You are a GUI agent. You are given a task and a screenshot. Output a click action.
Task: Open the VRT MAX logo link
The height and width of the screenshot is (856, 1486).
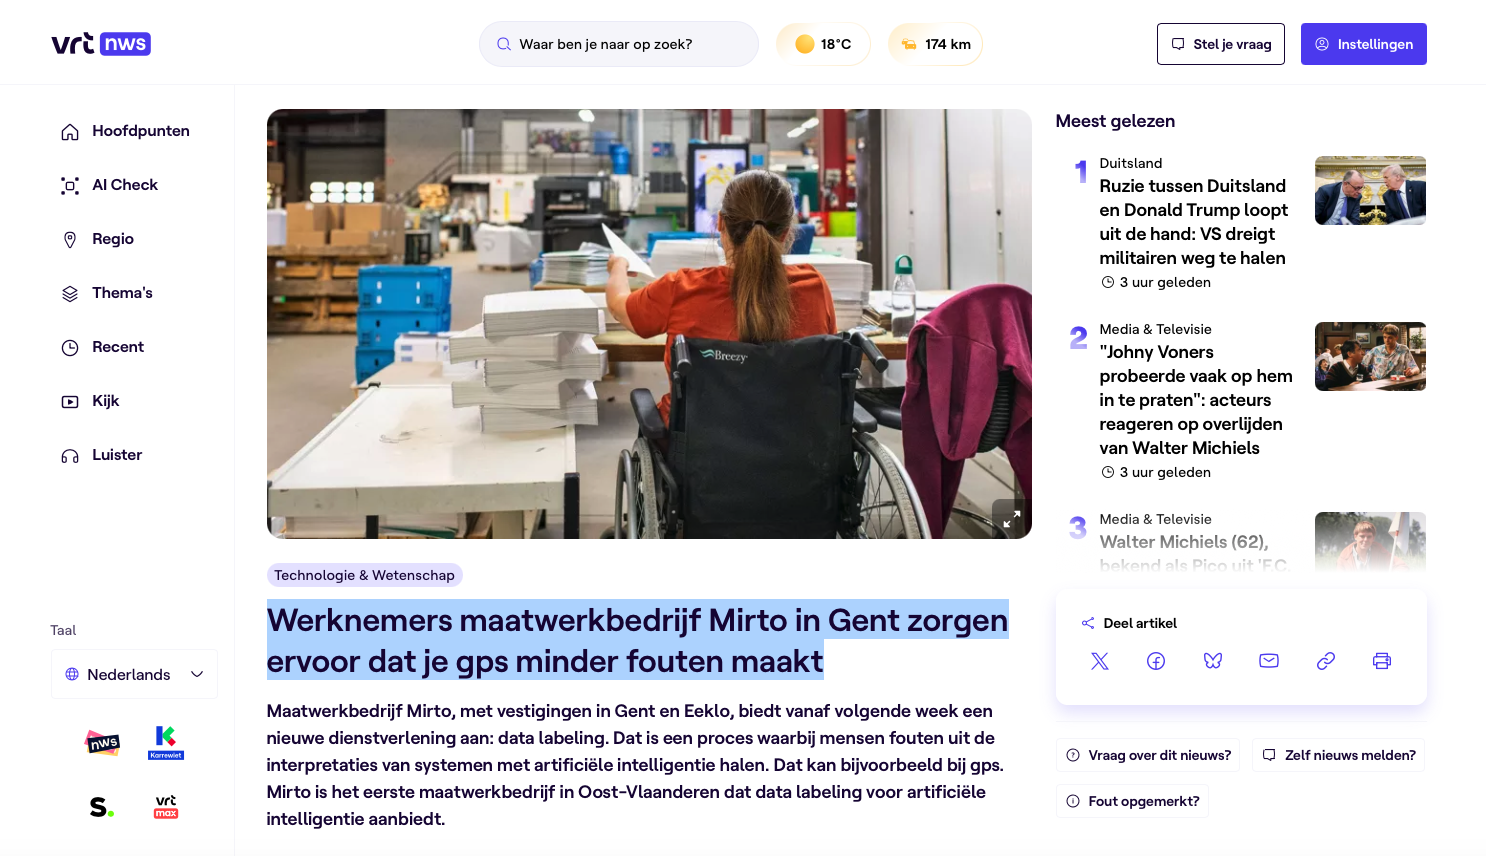tap(166, 807)
